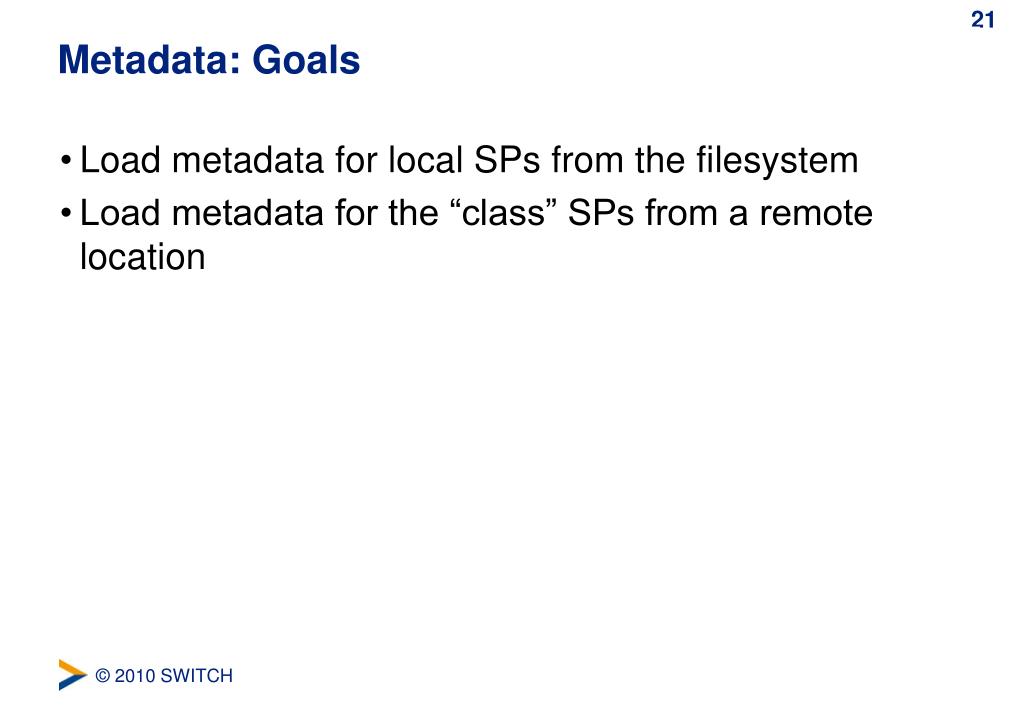1023x708 pixels.
Task: Click the word "SWITCH" in the footer
Action: [196, 675]
